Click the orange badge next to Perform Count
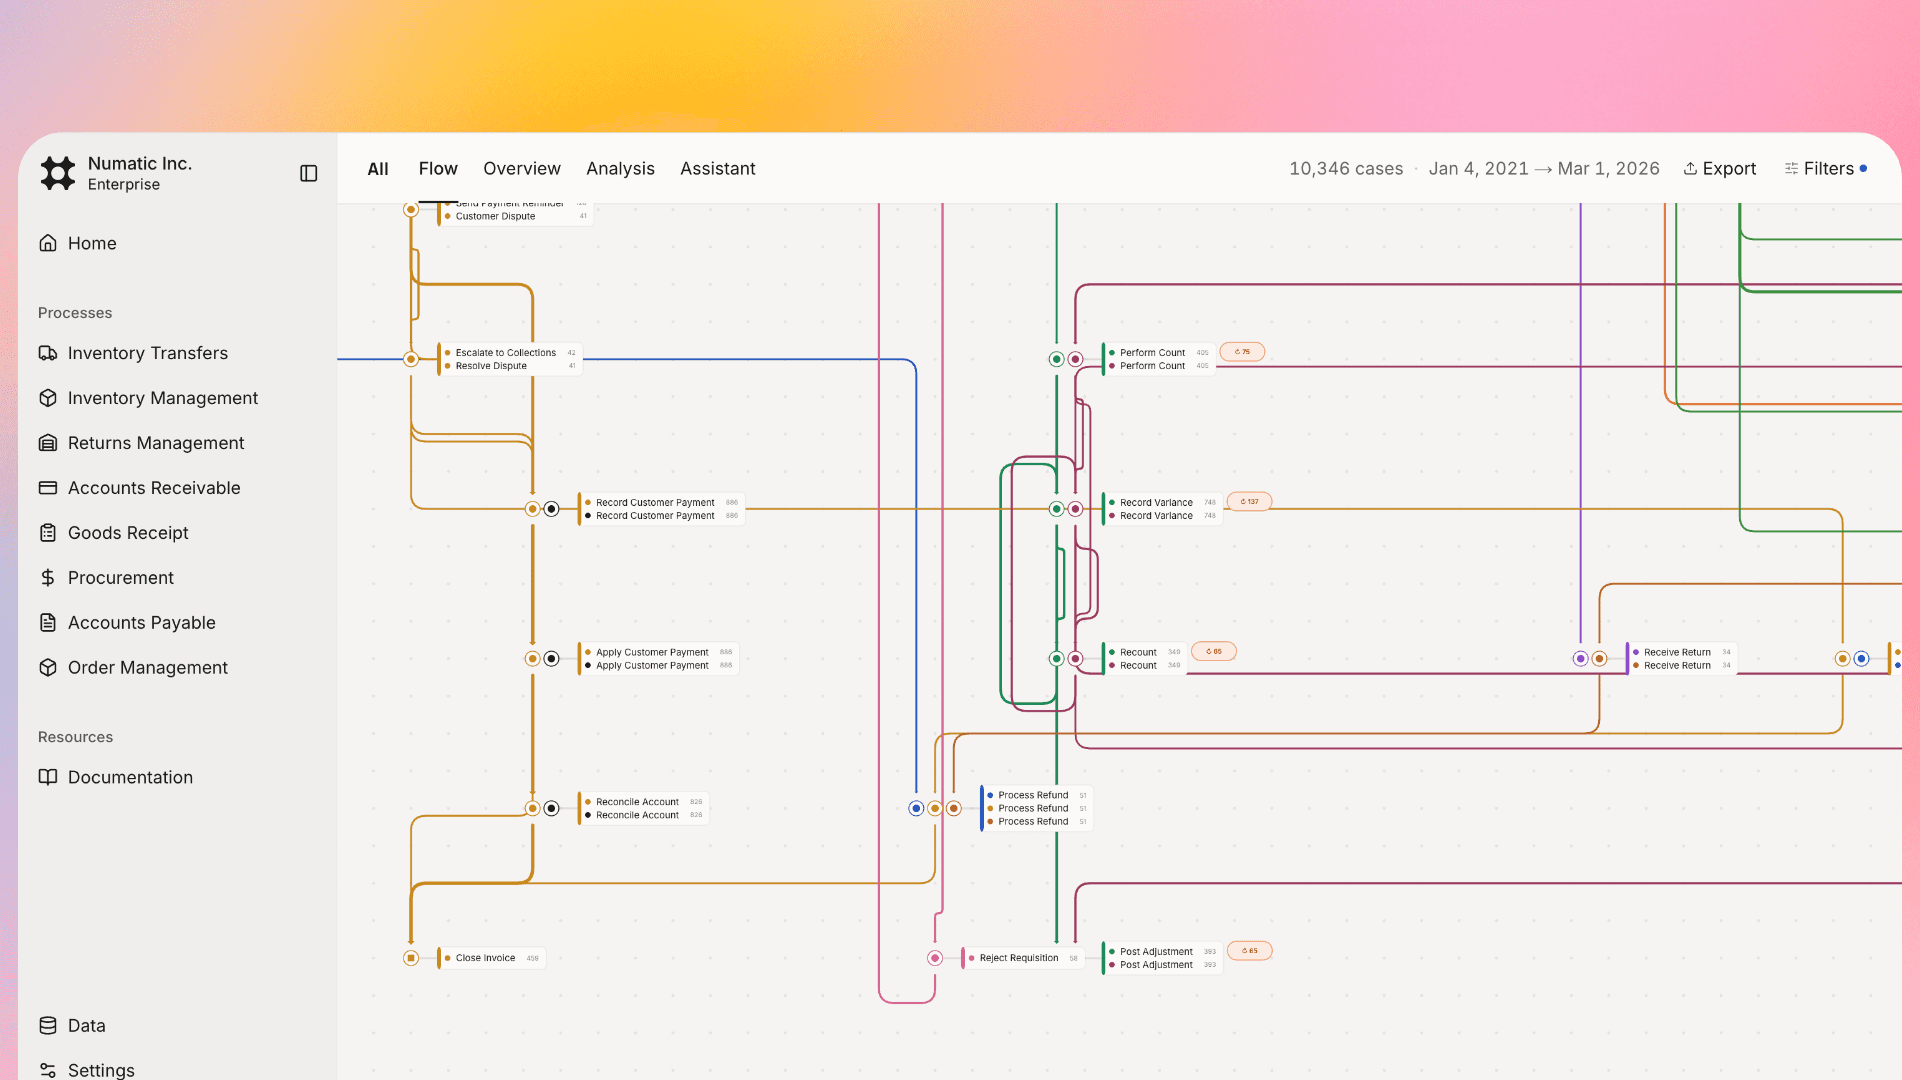The width and height of the screenshot is (1920, 1080). 1242,352
